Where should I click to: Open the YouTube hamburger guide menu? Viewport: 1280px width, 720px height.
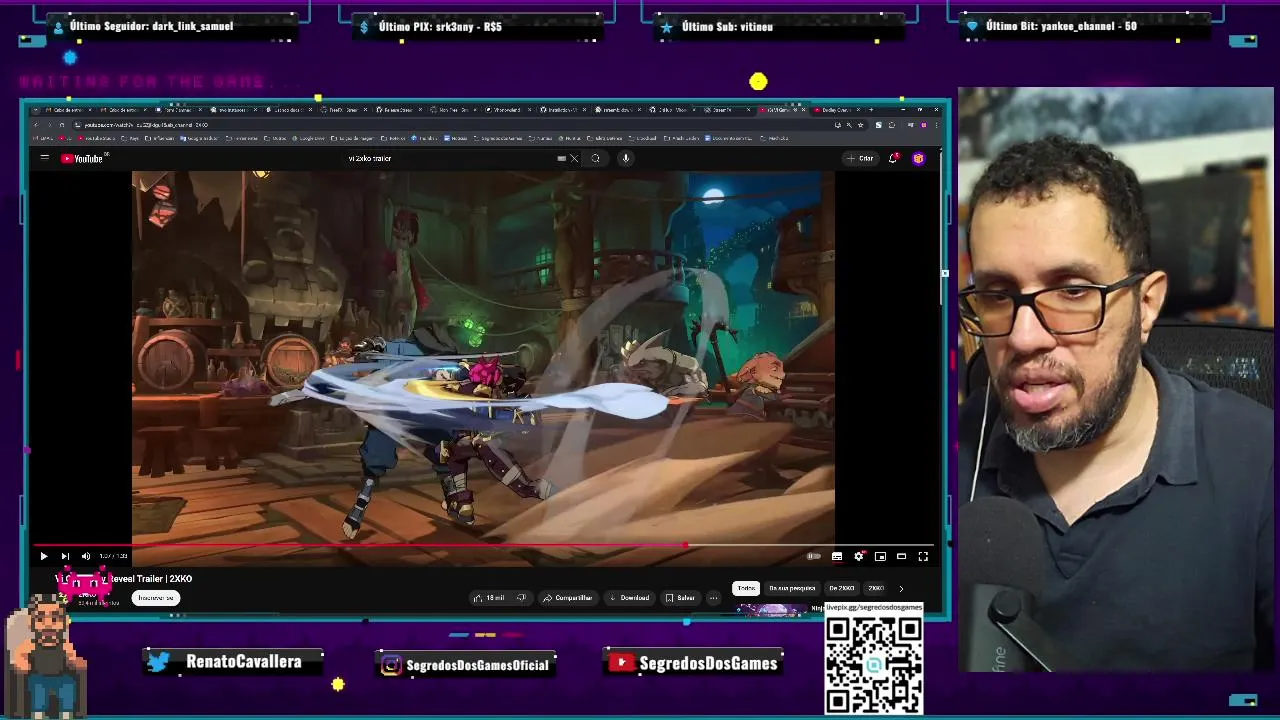coord(44,158)
